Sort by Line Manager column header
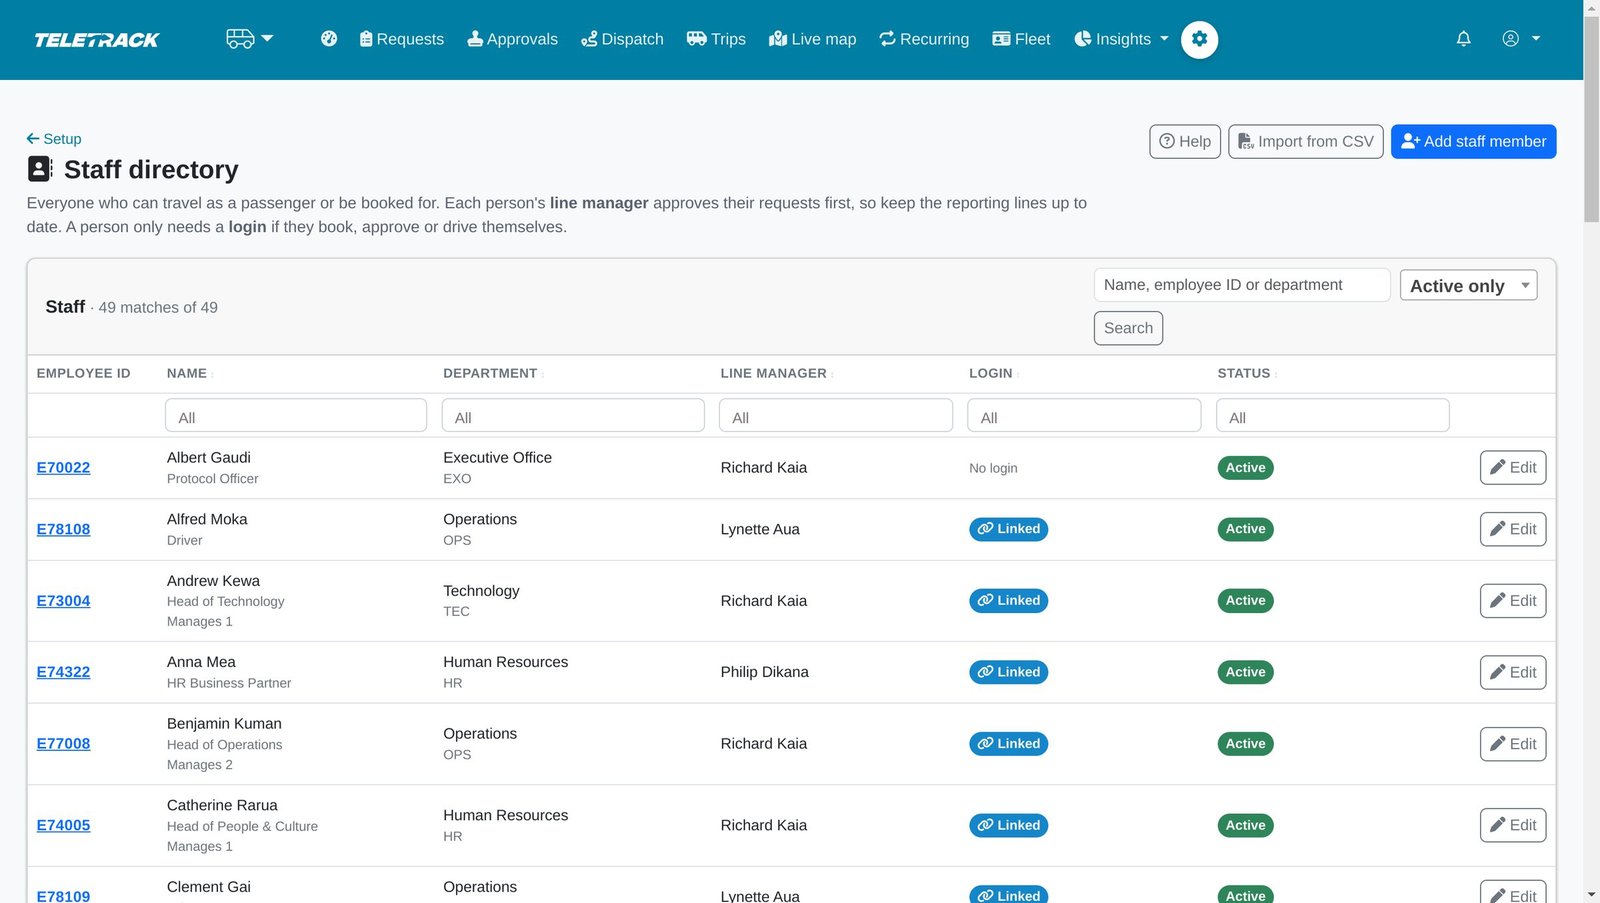This screenshot has height=903, width=1600. click(x=777, y=373)
